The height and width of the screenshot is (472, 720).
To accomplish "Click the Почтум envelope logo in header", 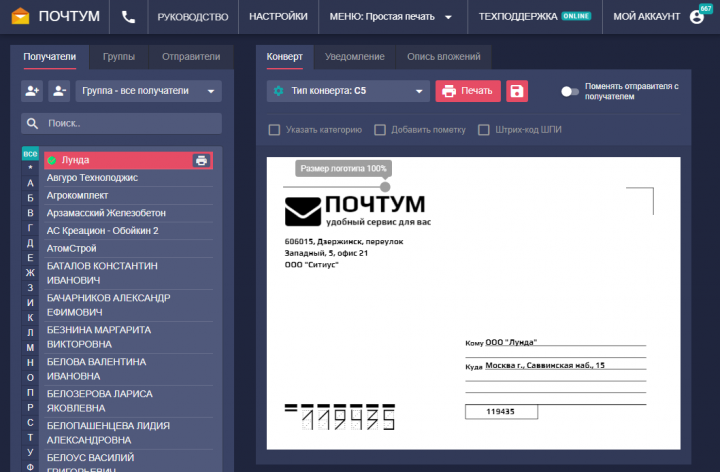I will click(20, 16).
